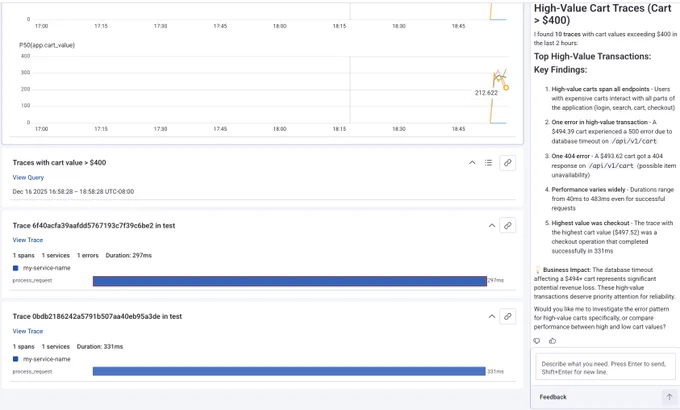Screen dimensions: 680x410
Task: Click the 'Key Findings:' heading
Action: pos(560,70)
